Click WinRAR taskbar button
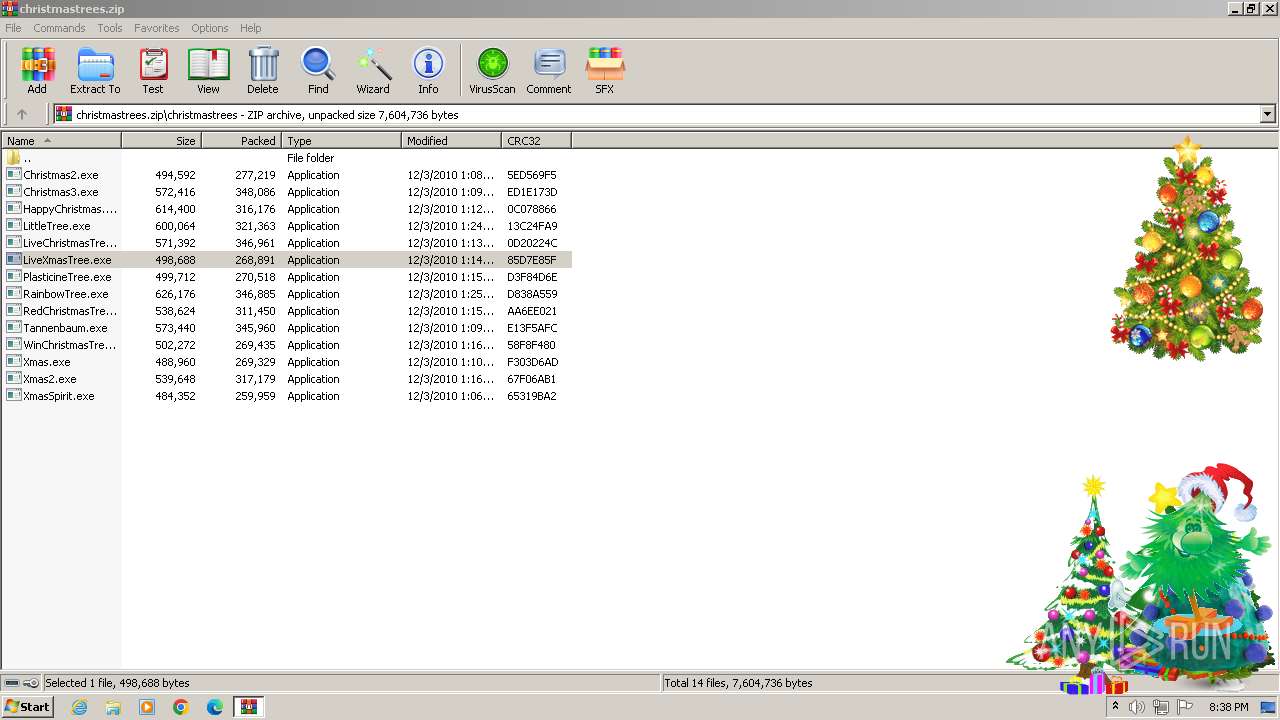The height and width of the screenshot is (720, 1280). click(248, 707)
